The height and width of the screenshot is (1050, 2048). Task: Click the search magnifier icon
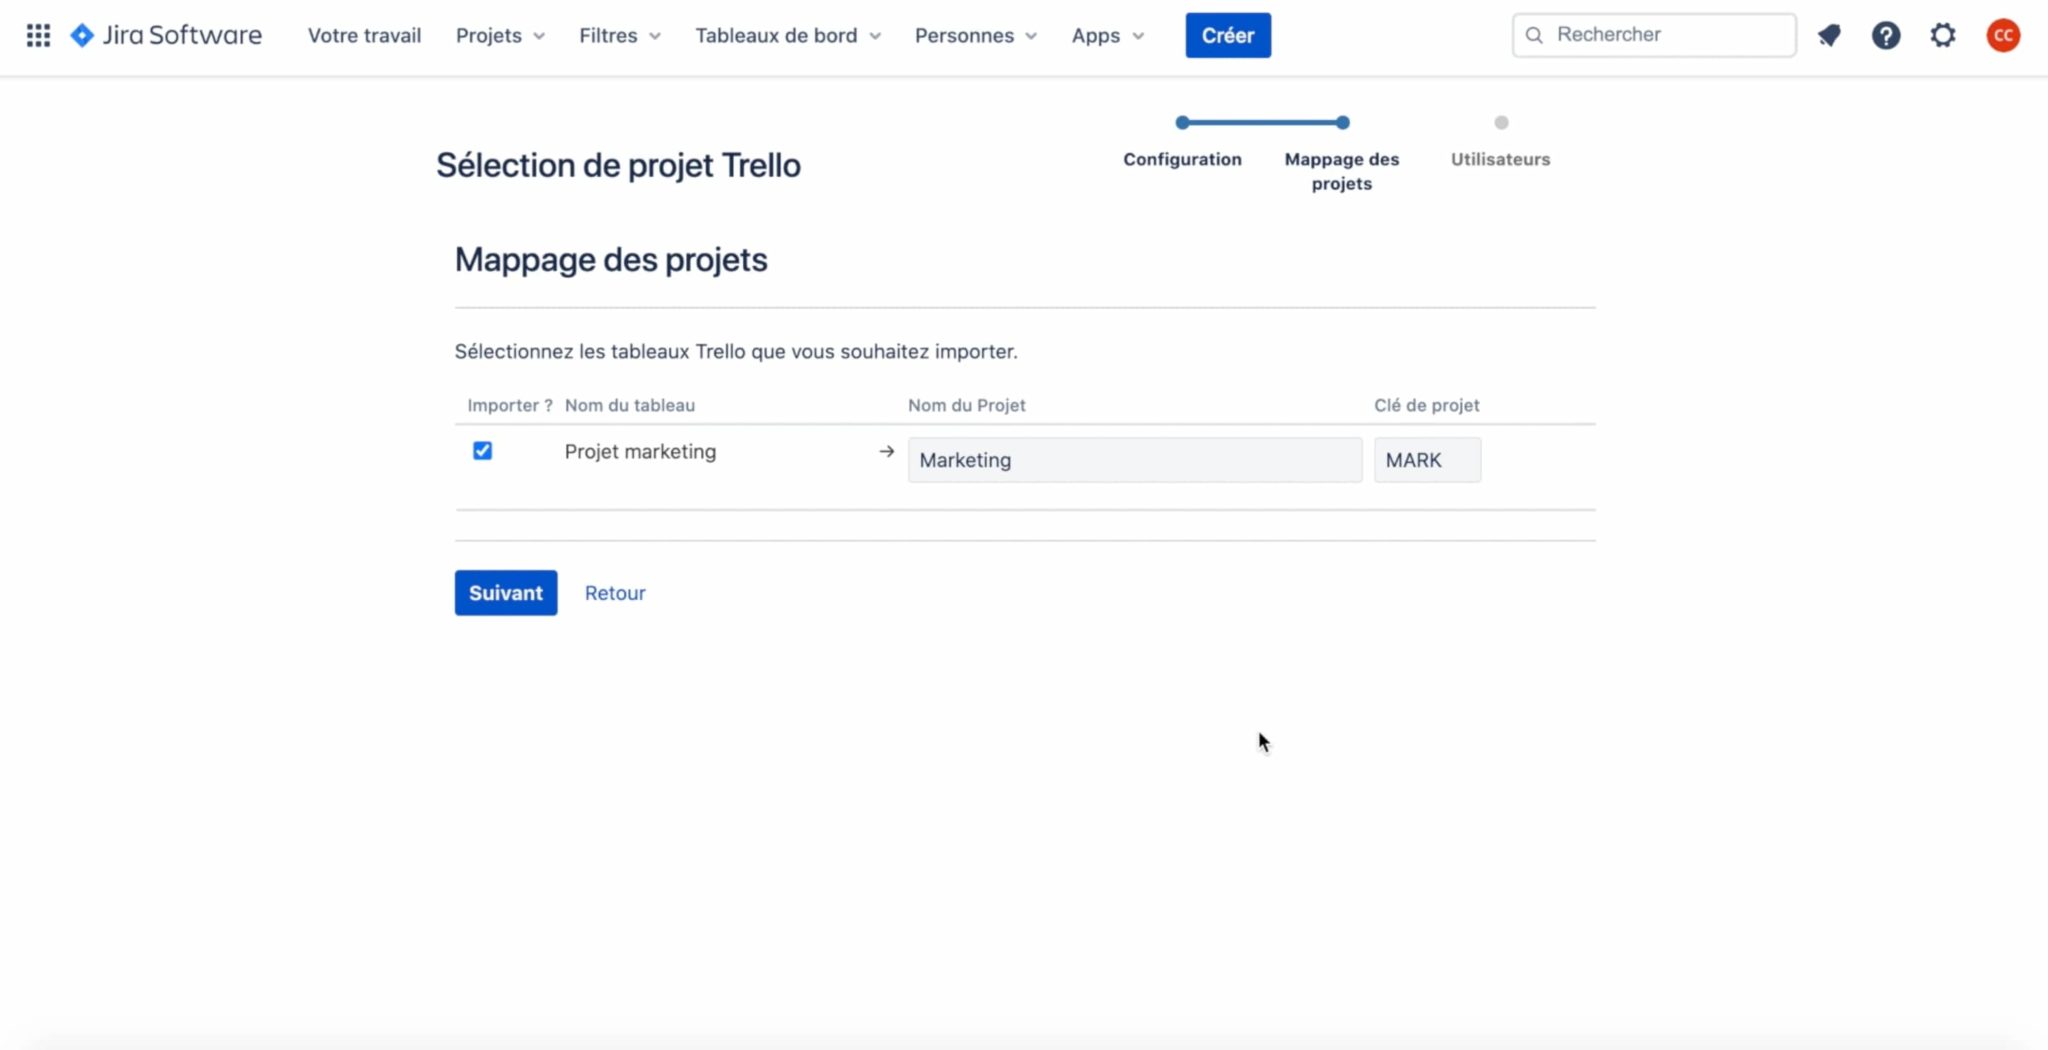1534,36
